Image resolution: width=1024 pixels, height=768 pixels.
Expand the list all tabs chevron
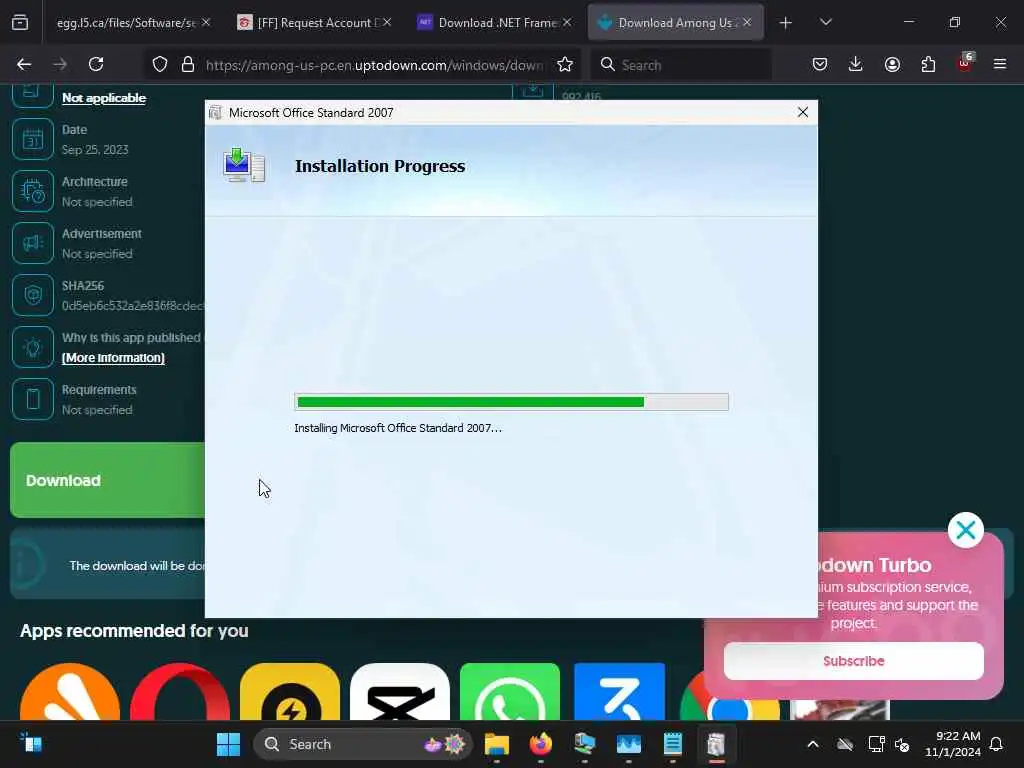pyautogui.click(x=825, y=22)
